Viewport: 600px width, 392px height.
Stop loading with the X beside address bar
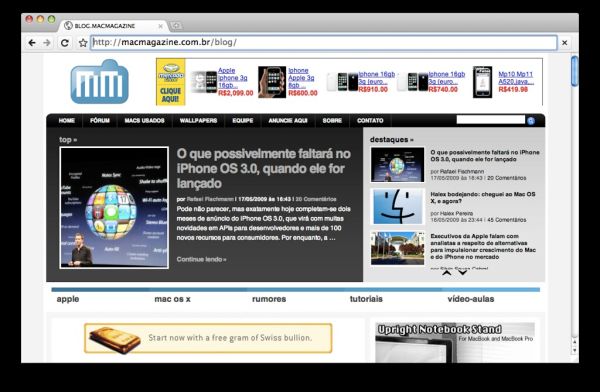[564, 43]
